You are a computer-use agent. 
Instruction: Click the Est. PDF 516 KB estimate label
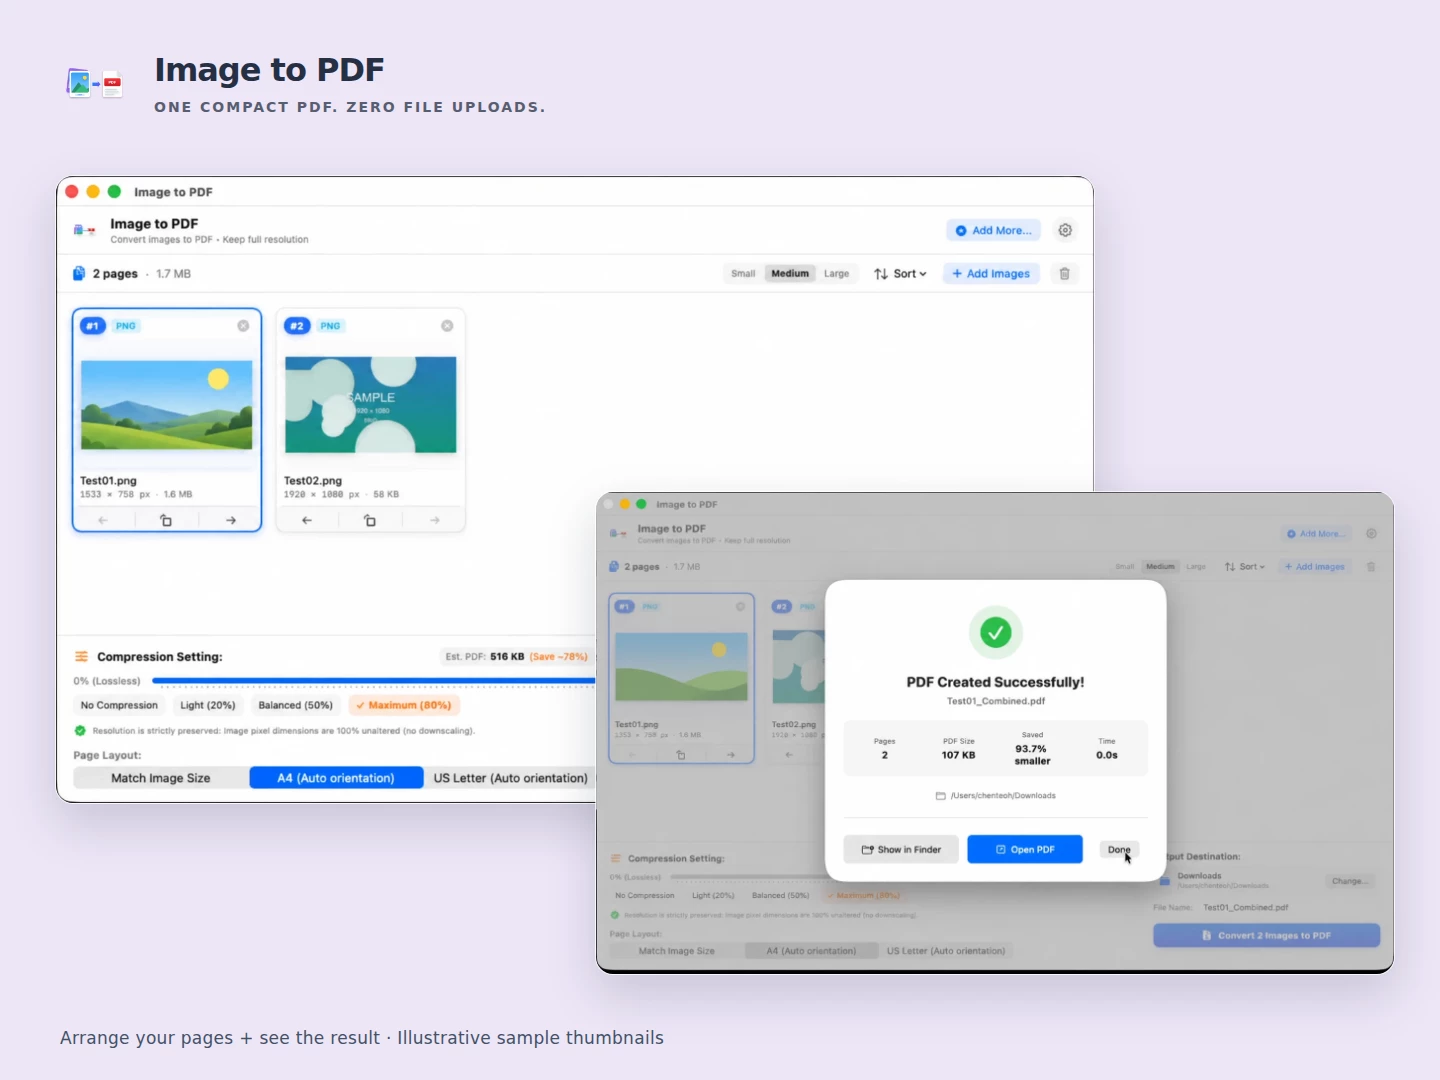click(x=517, y=657)
